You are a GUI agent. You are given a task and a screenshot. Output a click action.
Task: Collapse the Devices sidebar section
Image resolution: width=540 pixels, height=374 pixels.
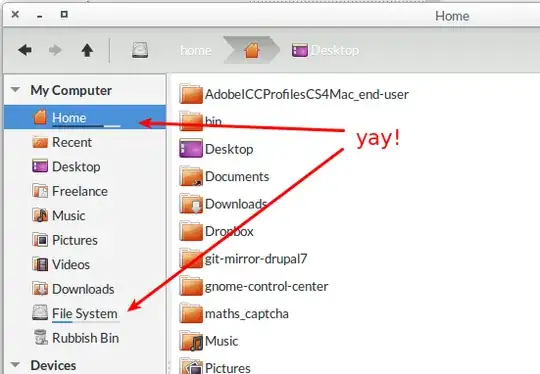click(15, 364)
